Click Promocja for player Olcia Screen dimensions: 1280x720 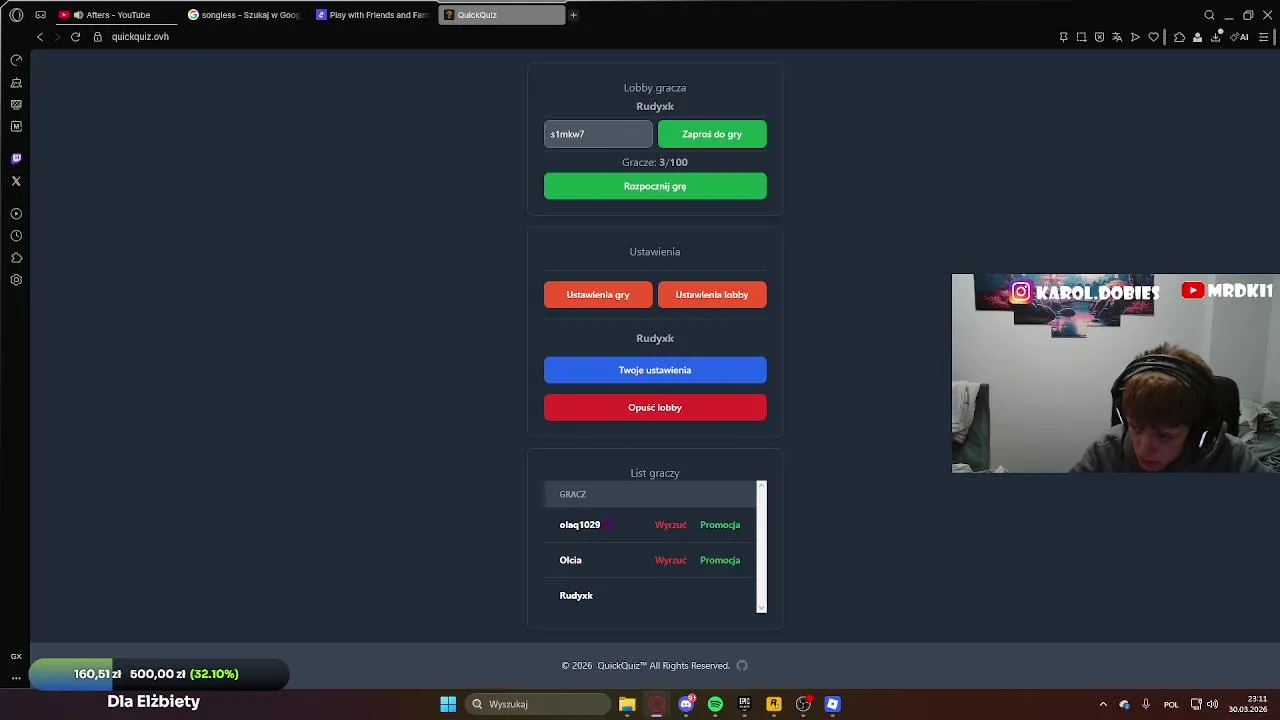click(720, 560)
